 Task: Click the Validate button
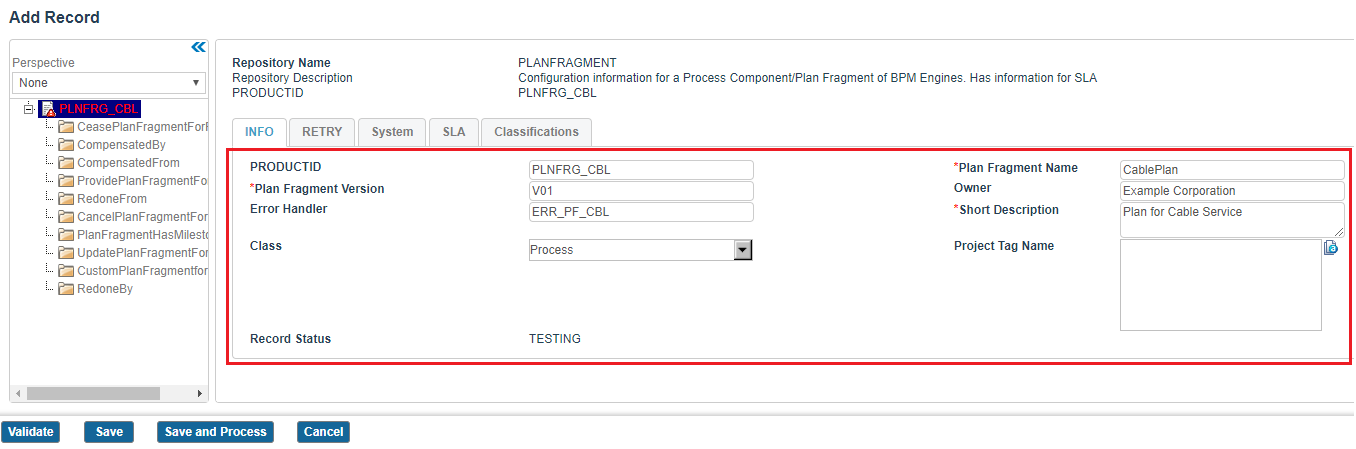(x=31, y=432)
